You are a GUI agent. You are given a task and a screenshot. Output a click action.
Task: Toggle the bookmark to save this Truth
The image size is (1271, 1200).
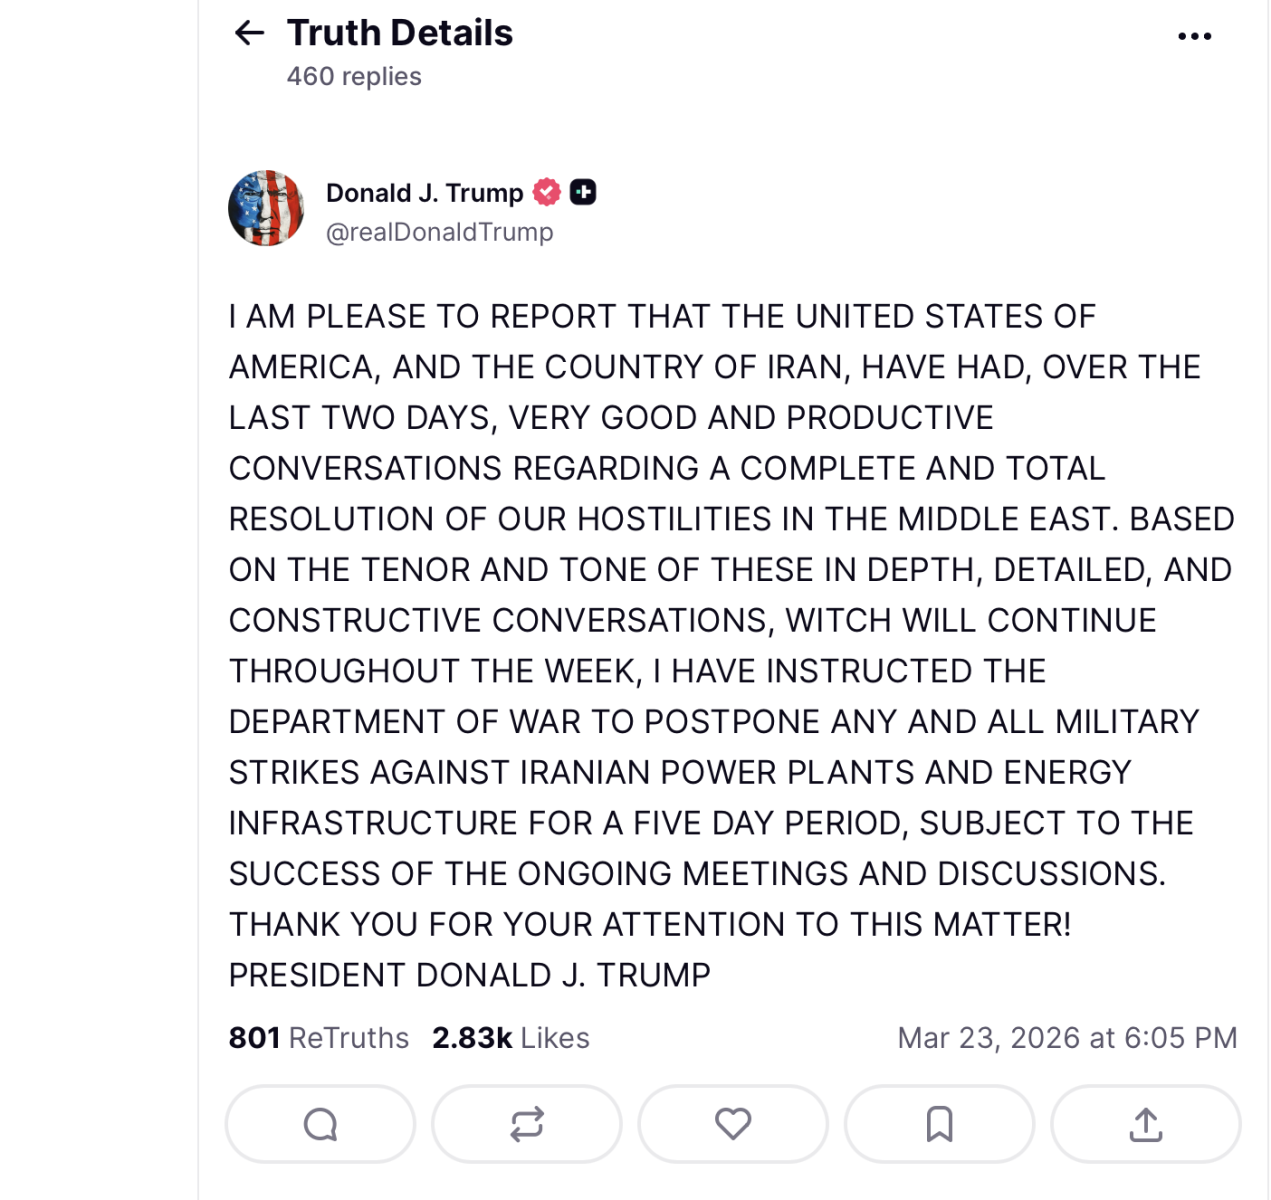click(x=939, y=1124)
